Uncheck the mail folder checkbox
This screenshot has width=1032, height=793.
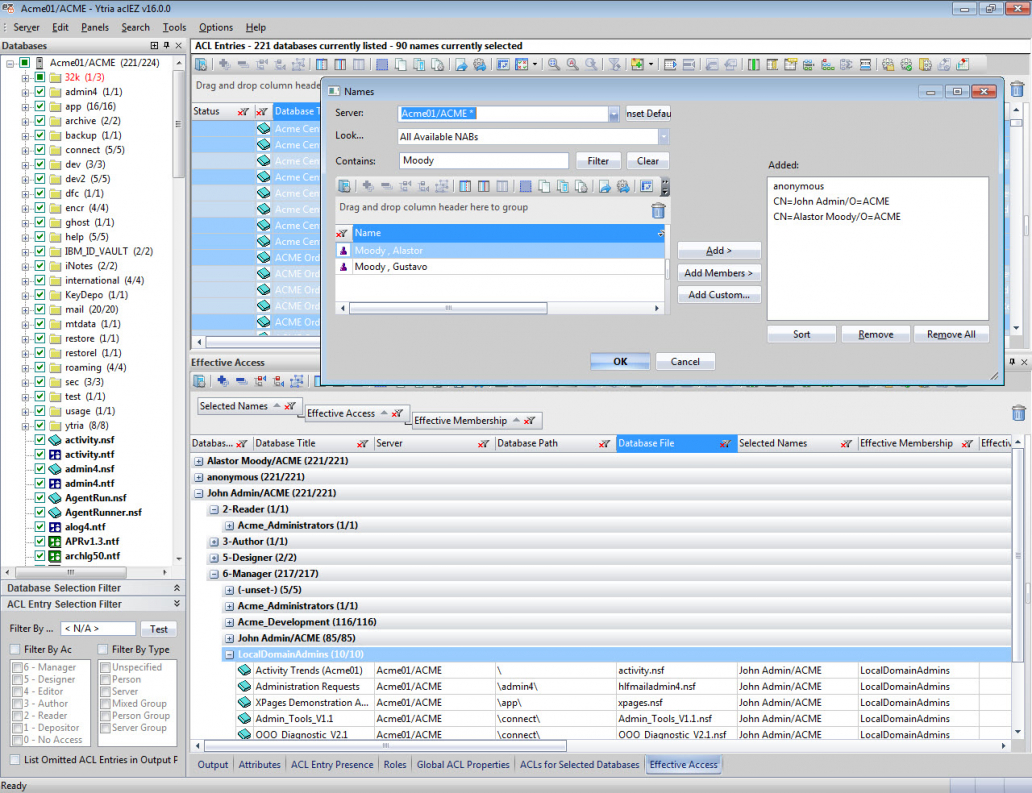(x=39, y=309)
